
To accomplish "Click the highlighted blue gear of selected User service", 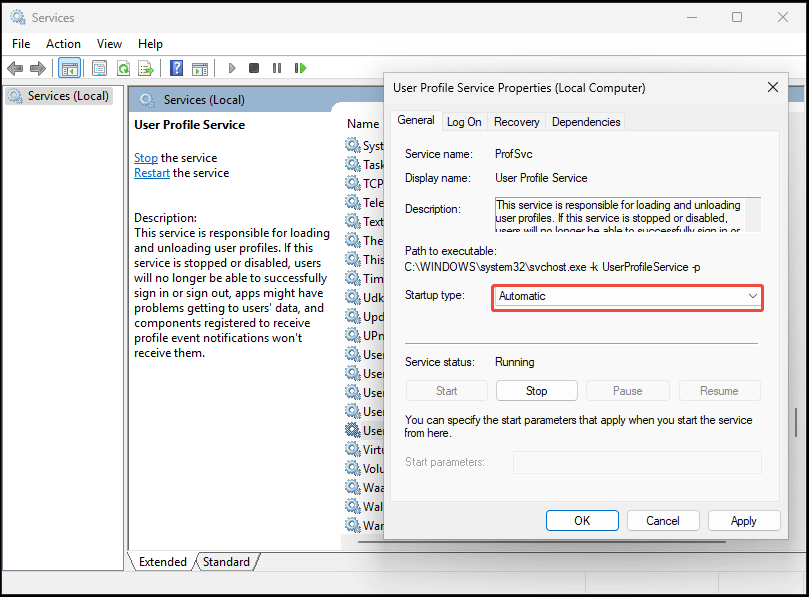I will pyautogui.click(x=353, y=430).
